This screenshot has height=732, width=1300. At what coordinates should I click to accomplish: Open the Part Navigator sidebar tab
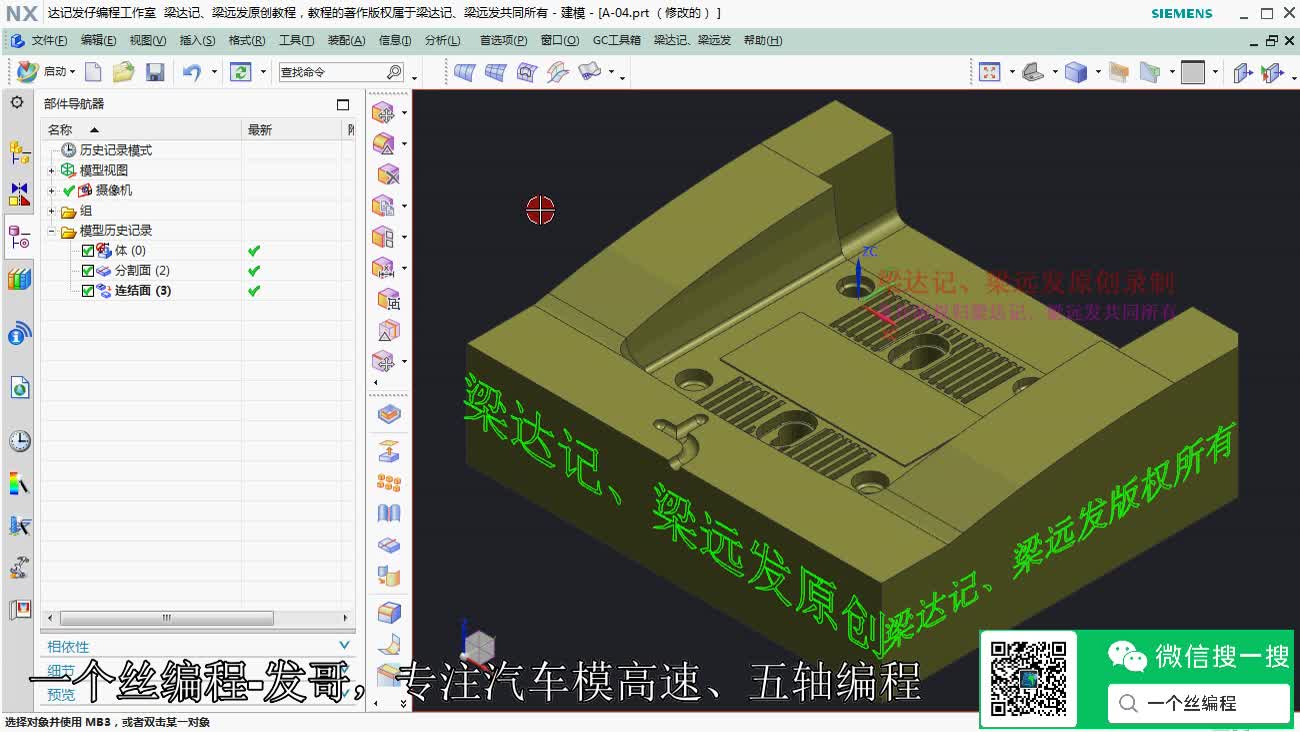coord(19,238)
